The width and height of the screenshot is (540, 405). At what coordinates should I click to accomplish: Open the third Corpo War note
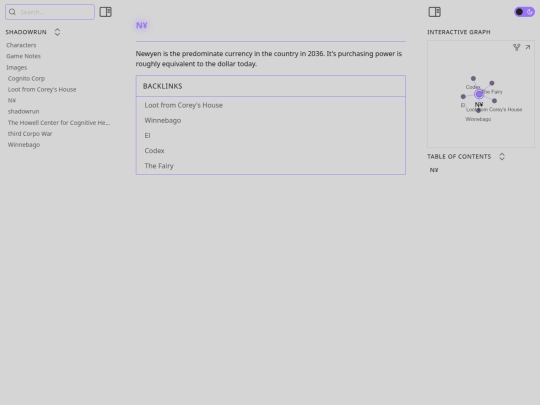point(30,134)
